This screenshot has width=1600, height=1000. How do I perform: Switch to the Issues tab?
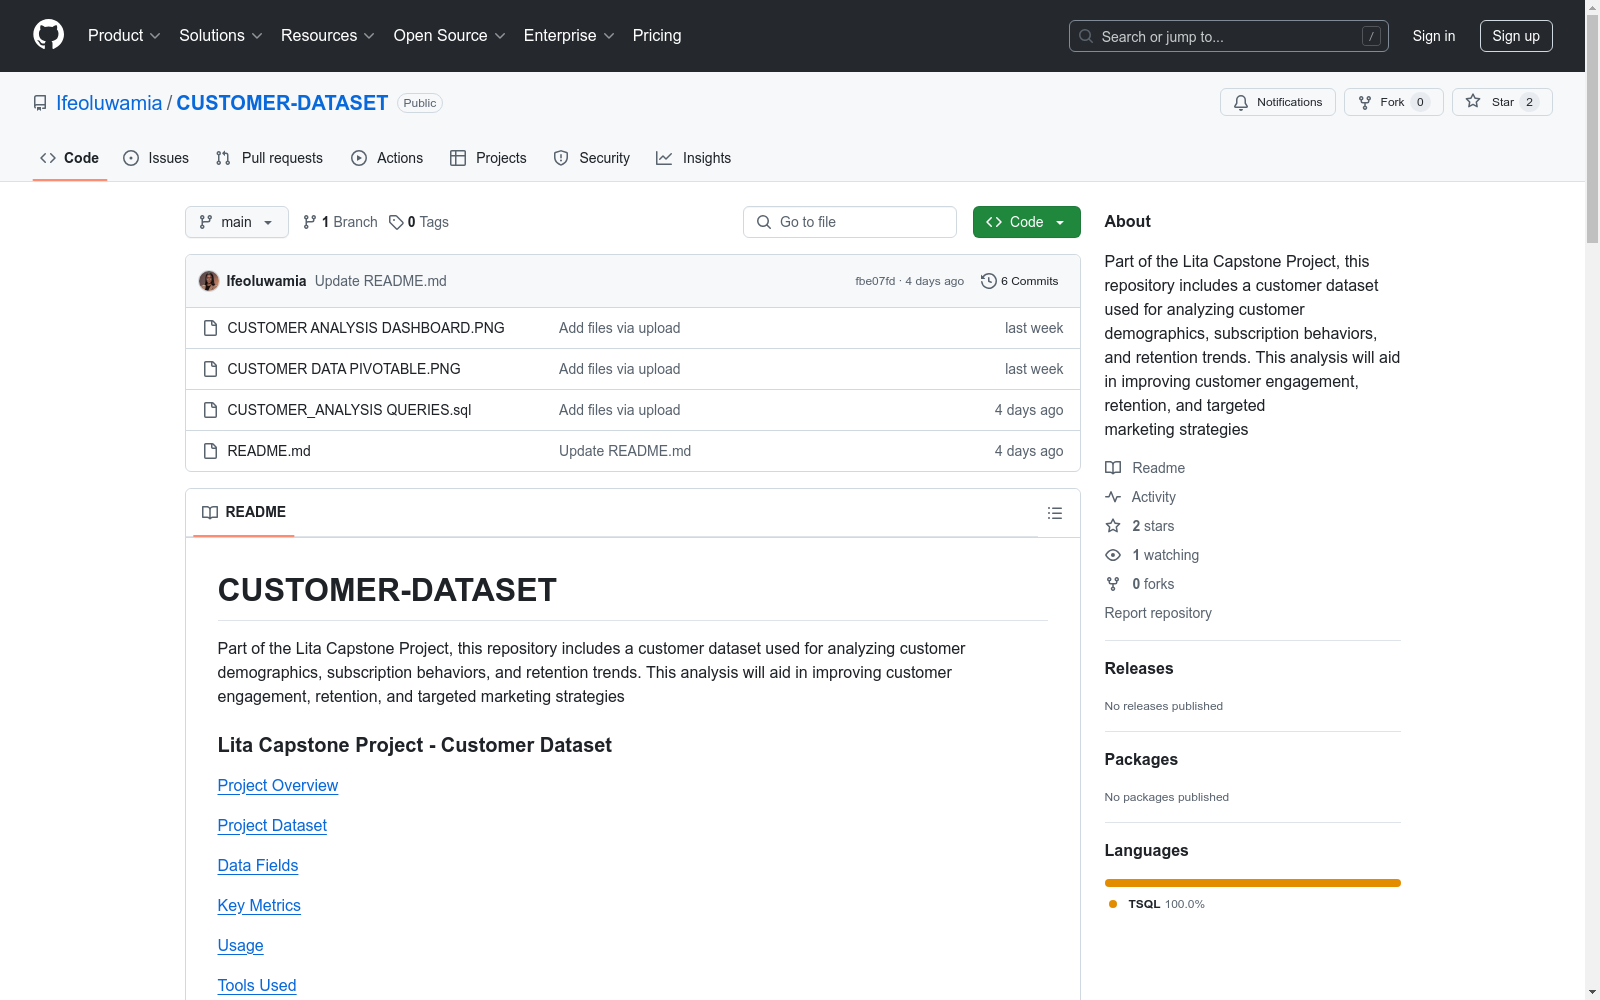coord(156,158)
